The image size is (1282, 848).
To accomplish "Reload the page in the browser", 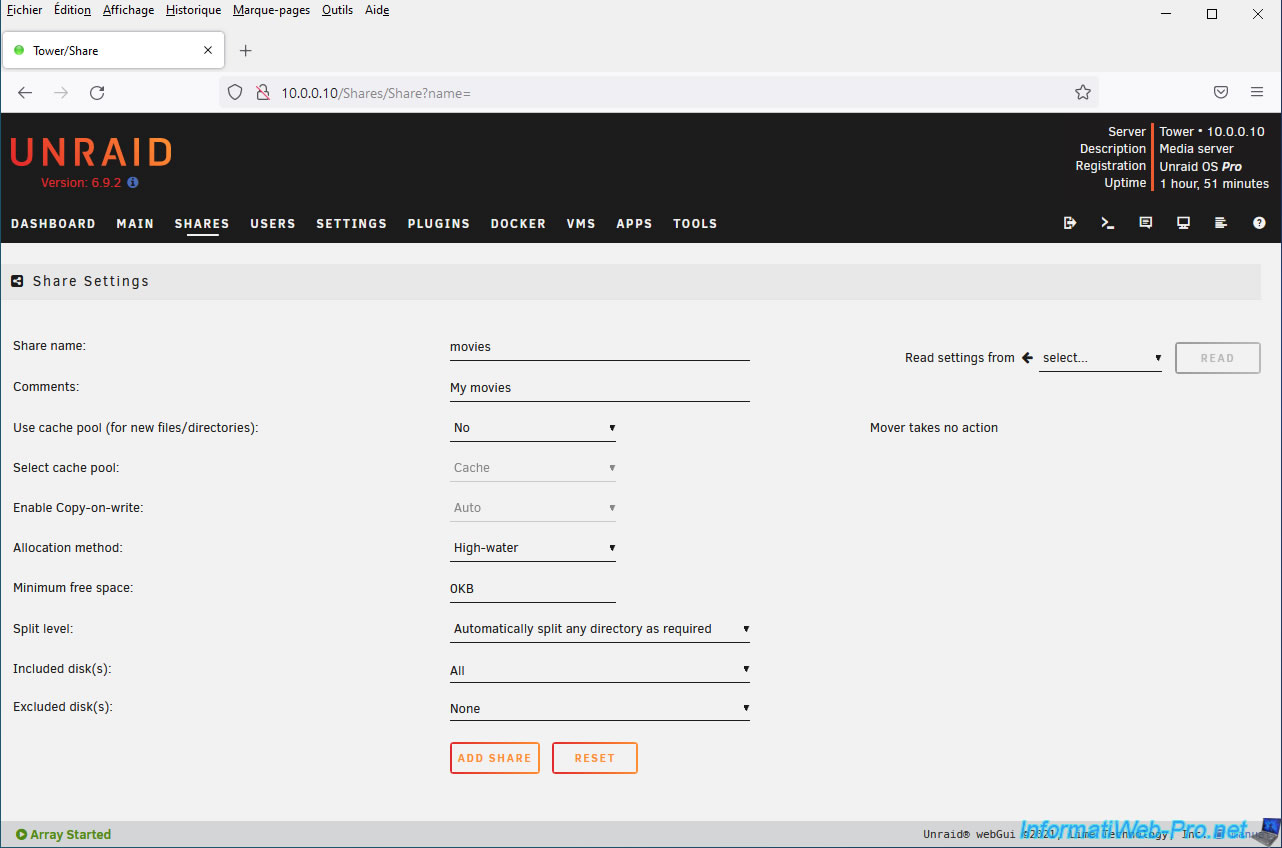I will tap(97, 92).
